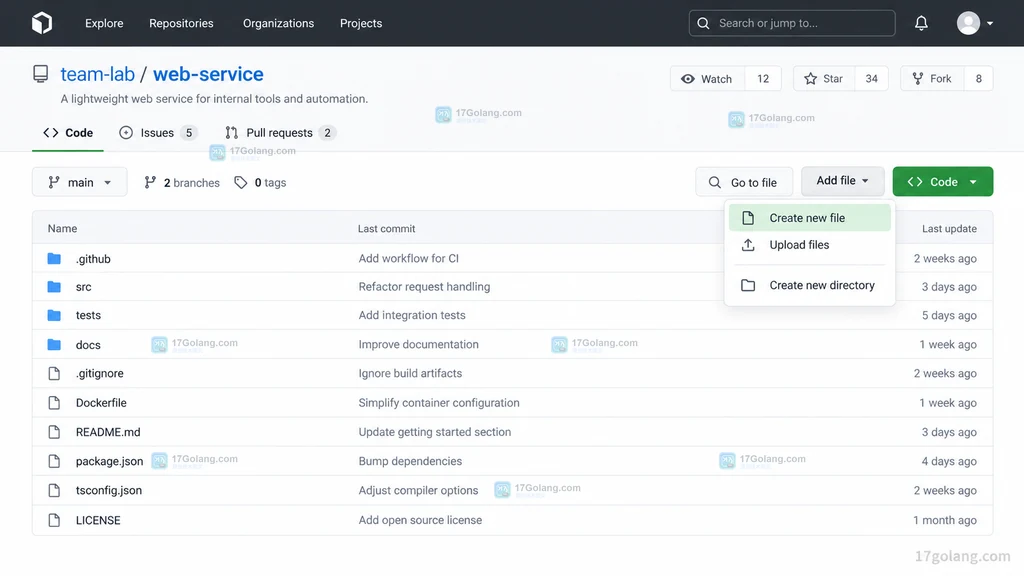The image size is (1024, 576).
Task: Open the user avatar menu
Action: [974, 23]
